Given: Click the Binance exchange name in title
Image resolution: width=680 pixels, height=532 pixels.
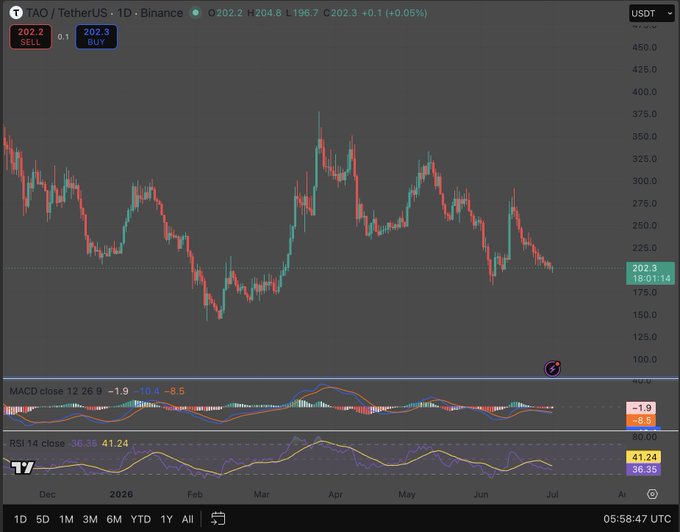Looking at the screenshot, I should (x=161, y=13).
